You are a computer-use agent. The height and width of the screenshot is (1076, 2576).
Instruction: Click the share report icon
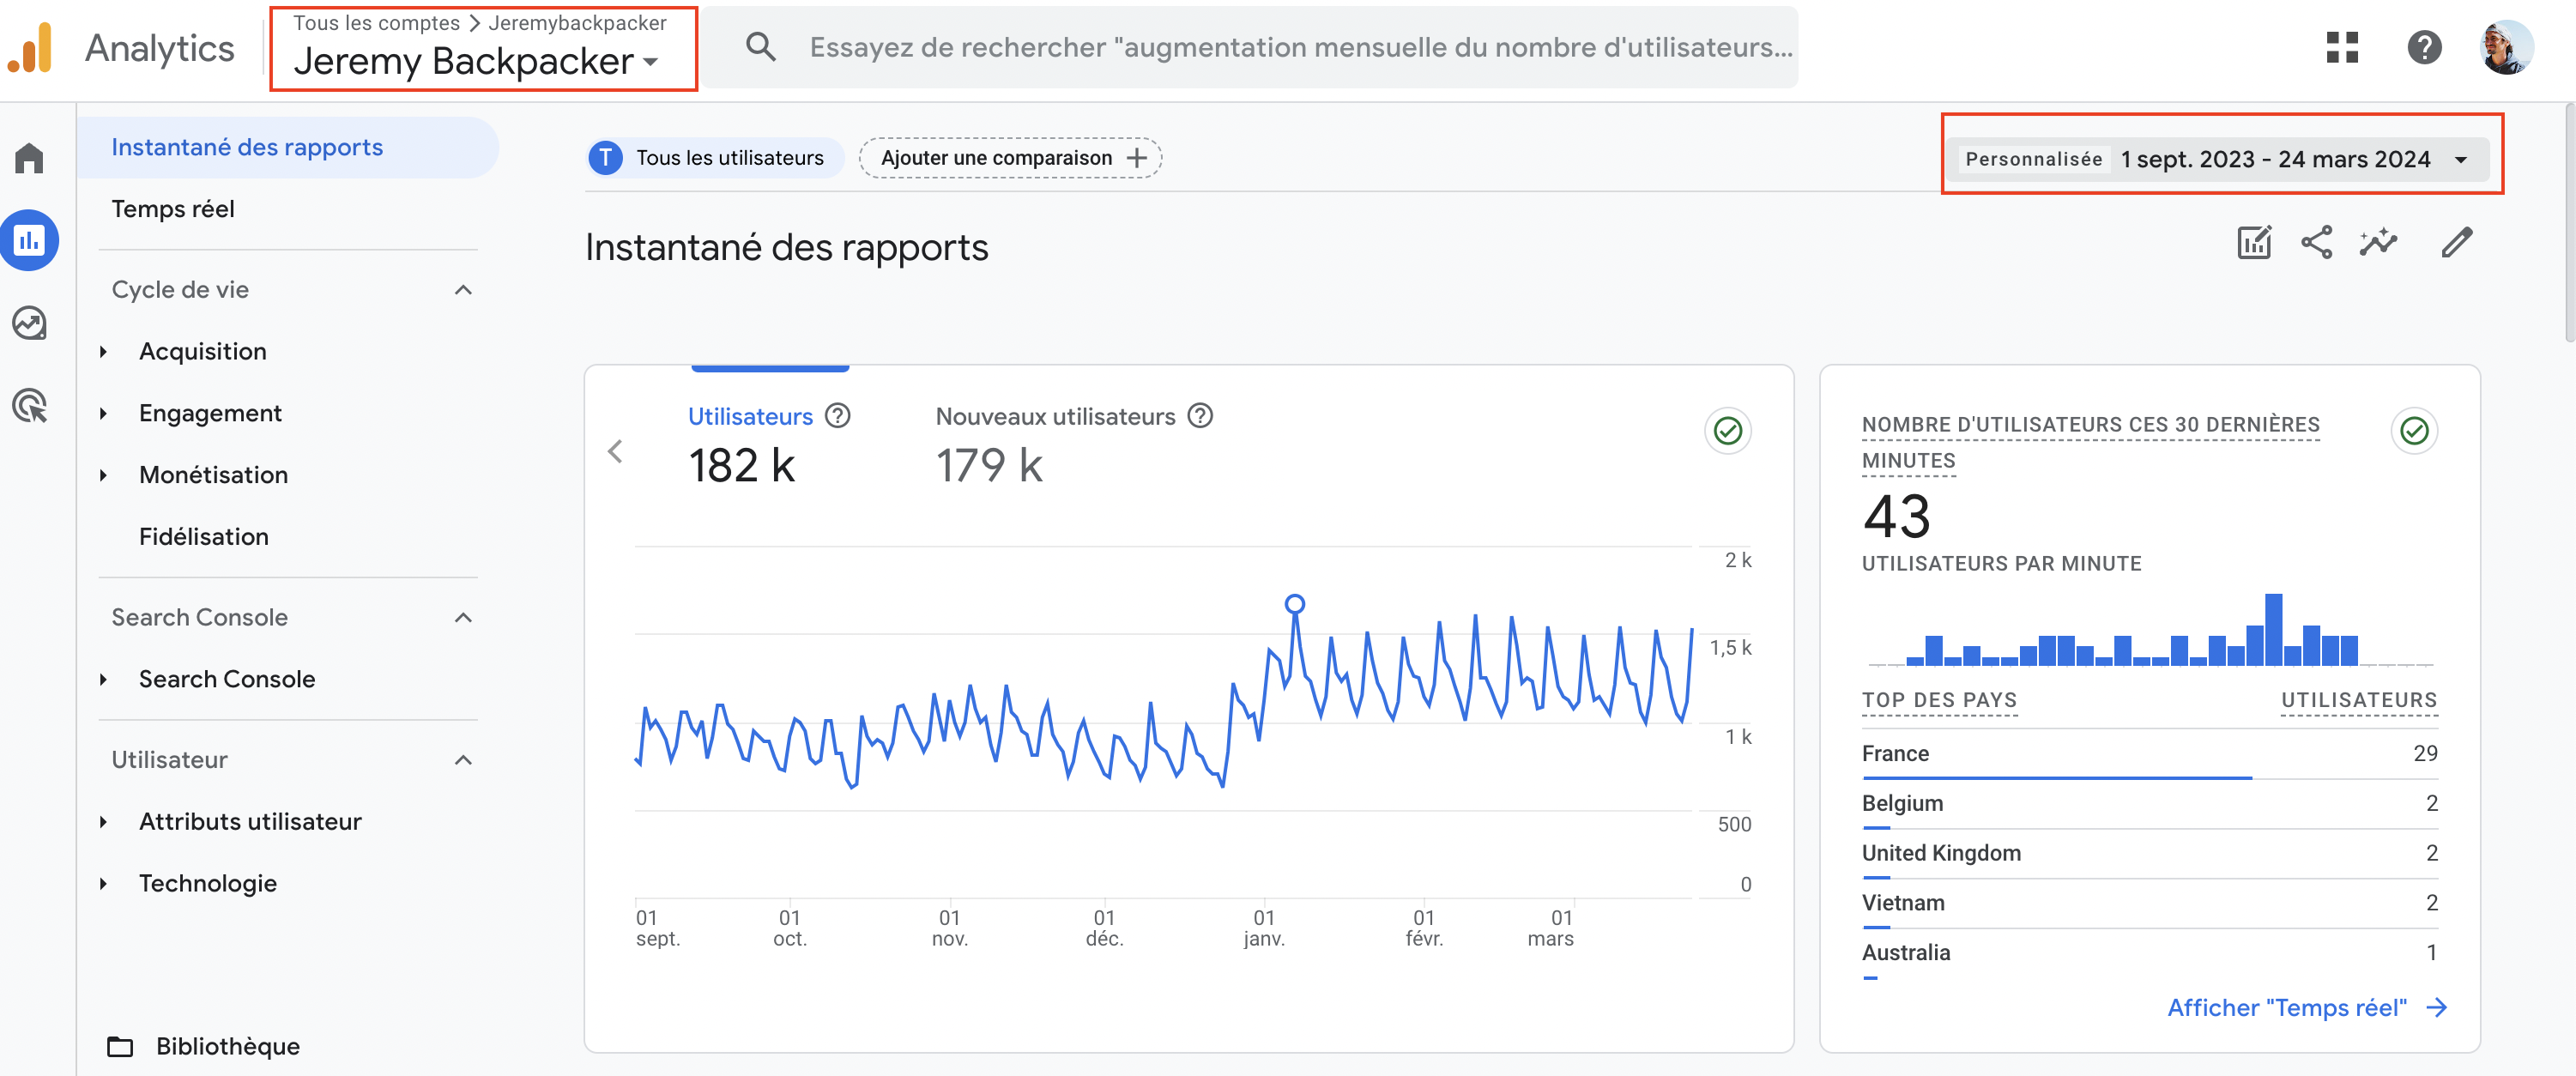pos(2316,243)
